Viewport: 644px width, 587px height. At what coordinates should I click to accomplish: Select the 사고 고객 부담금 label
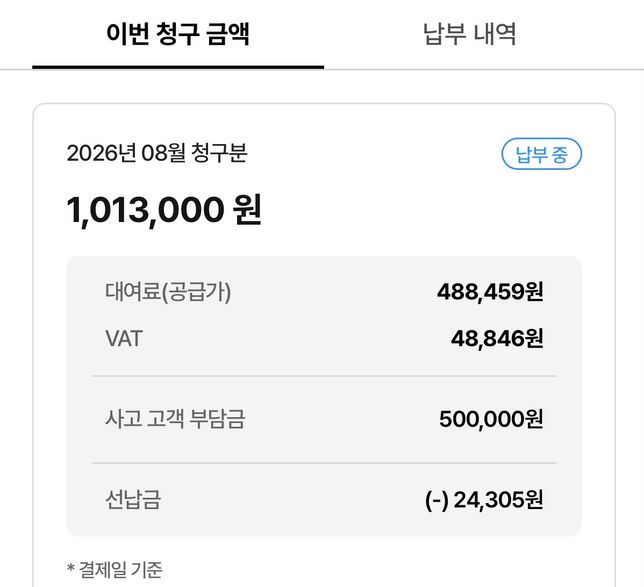[175, 419]
